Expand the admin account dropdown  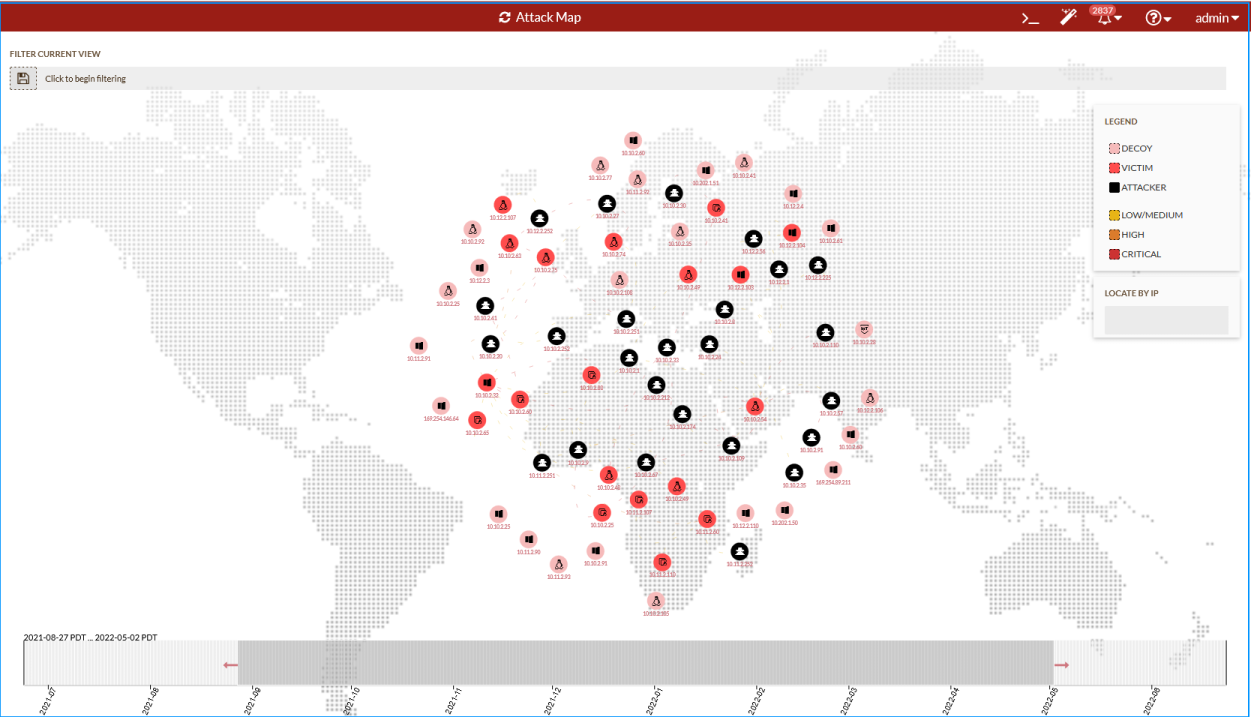(1216, 17)
